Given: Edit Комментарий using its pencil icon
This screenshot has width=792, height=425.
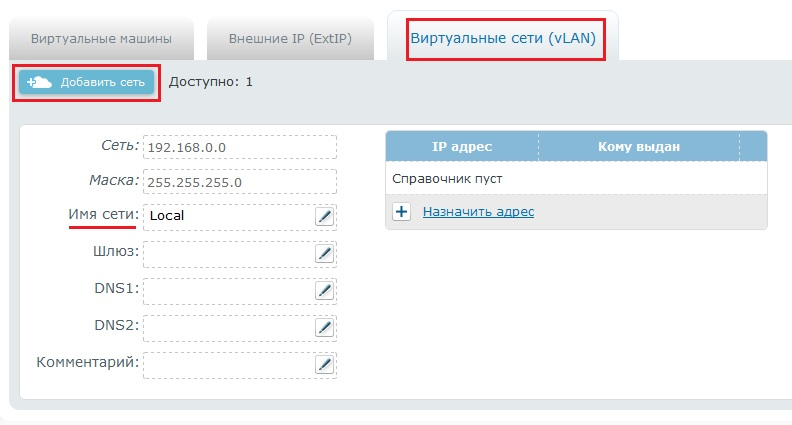Looking at the screenshot, I should (x=324, y=364).
